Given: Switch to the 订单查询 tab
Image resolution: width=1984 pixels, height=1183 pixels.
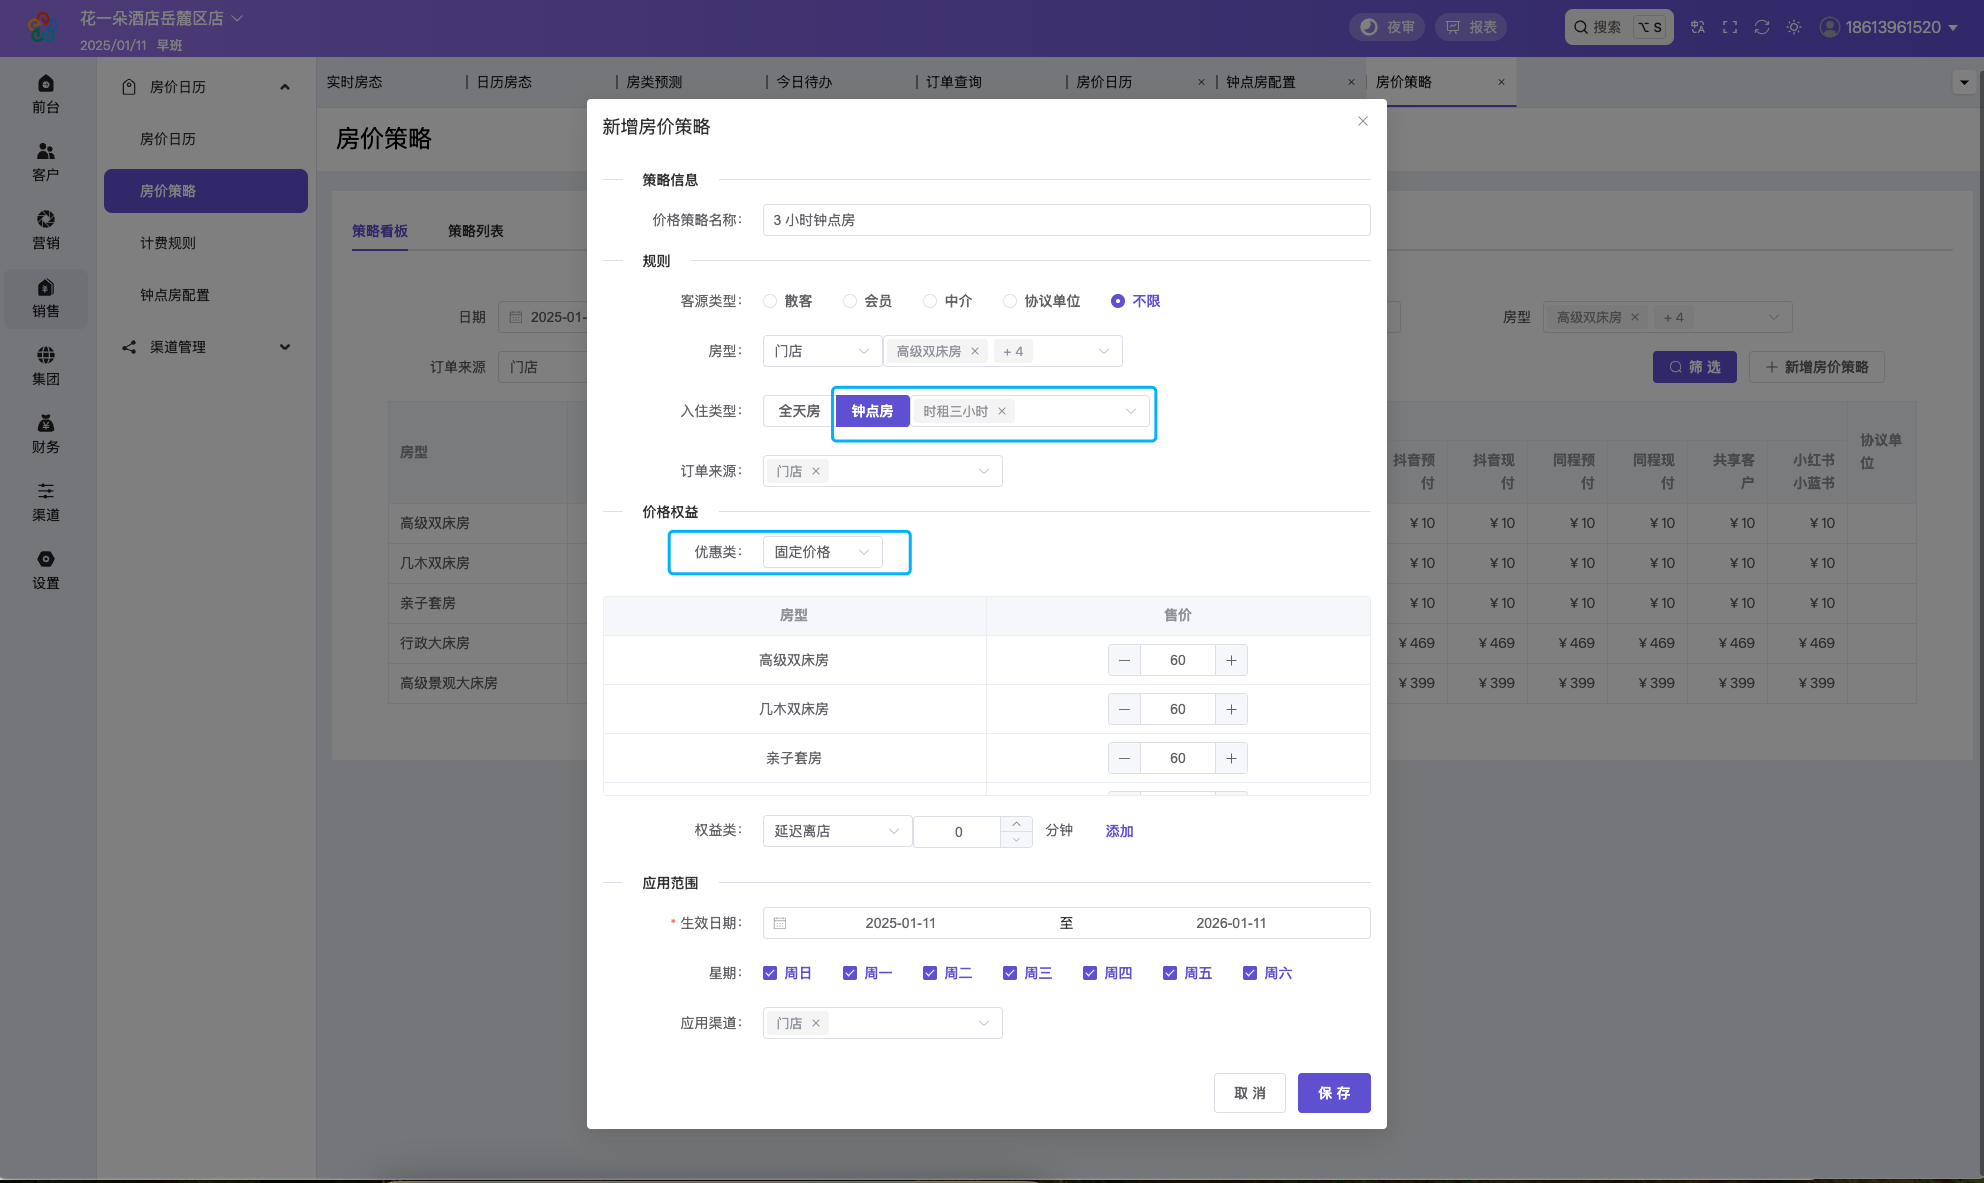Looking at the screenshot, I should 954,82.
